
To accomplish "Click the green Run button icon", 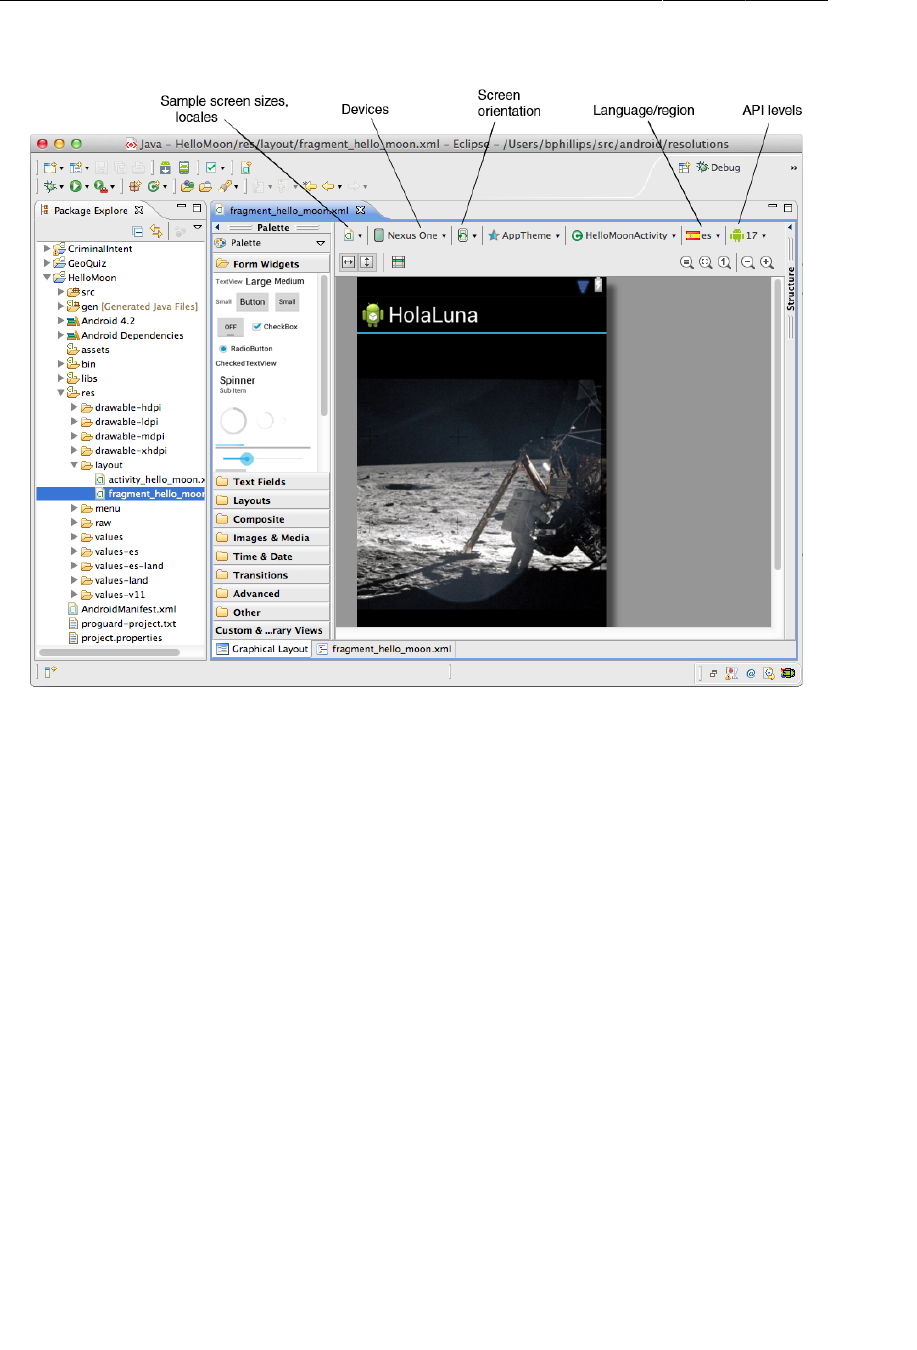I will click(x=75, y=186).
